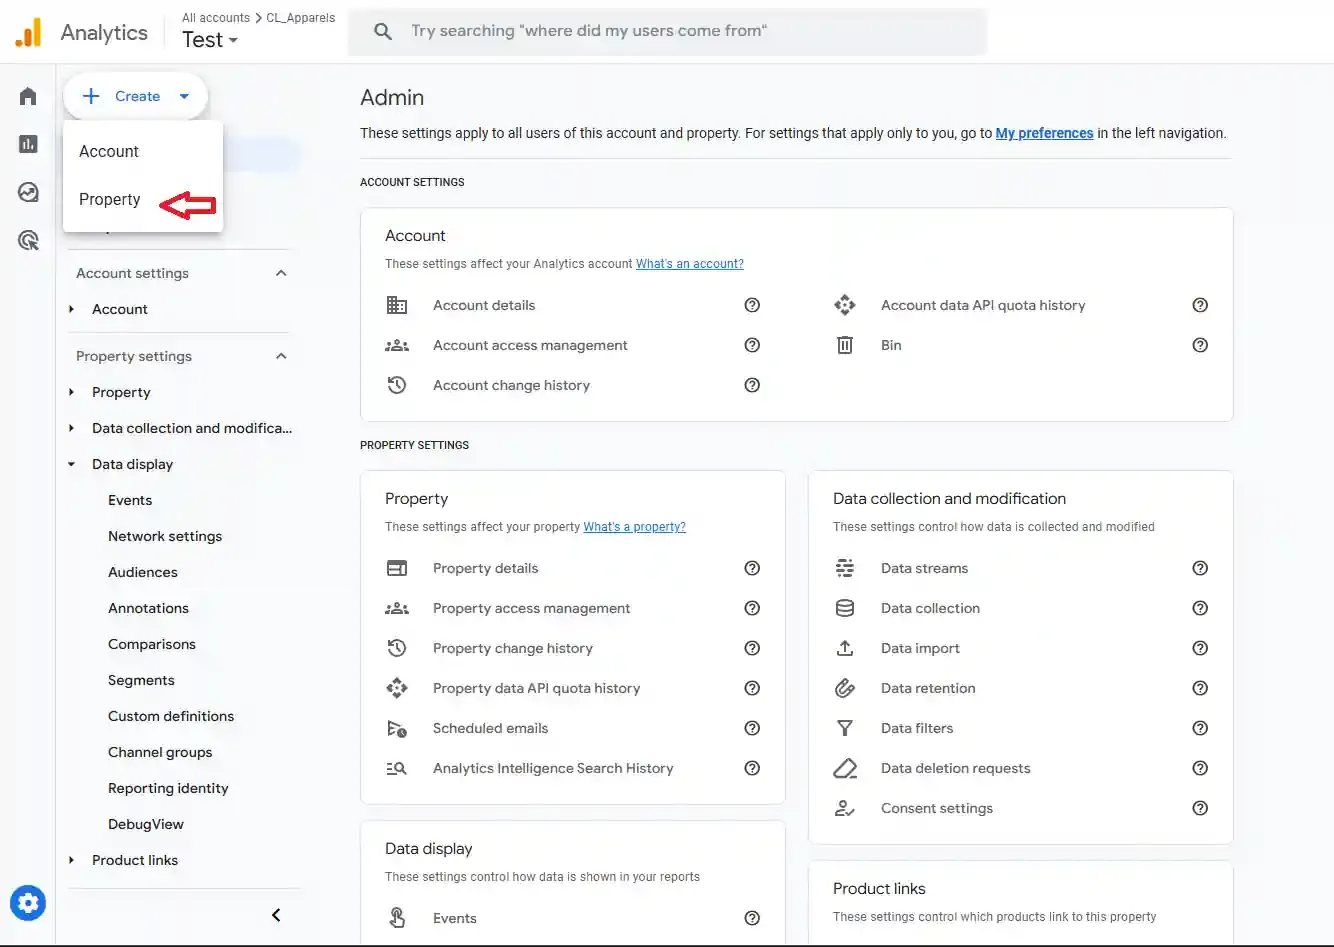Expand the Account tree item arrow
The height and width of the screenshot is (947, 1334).
(71, 309)
